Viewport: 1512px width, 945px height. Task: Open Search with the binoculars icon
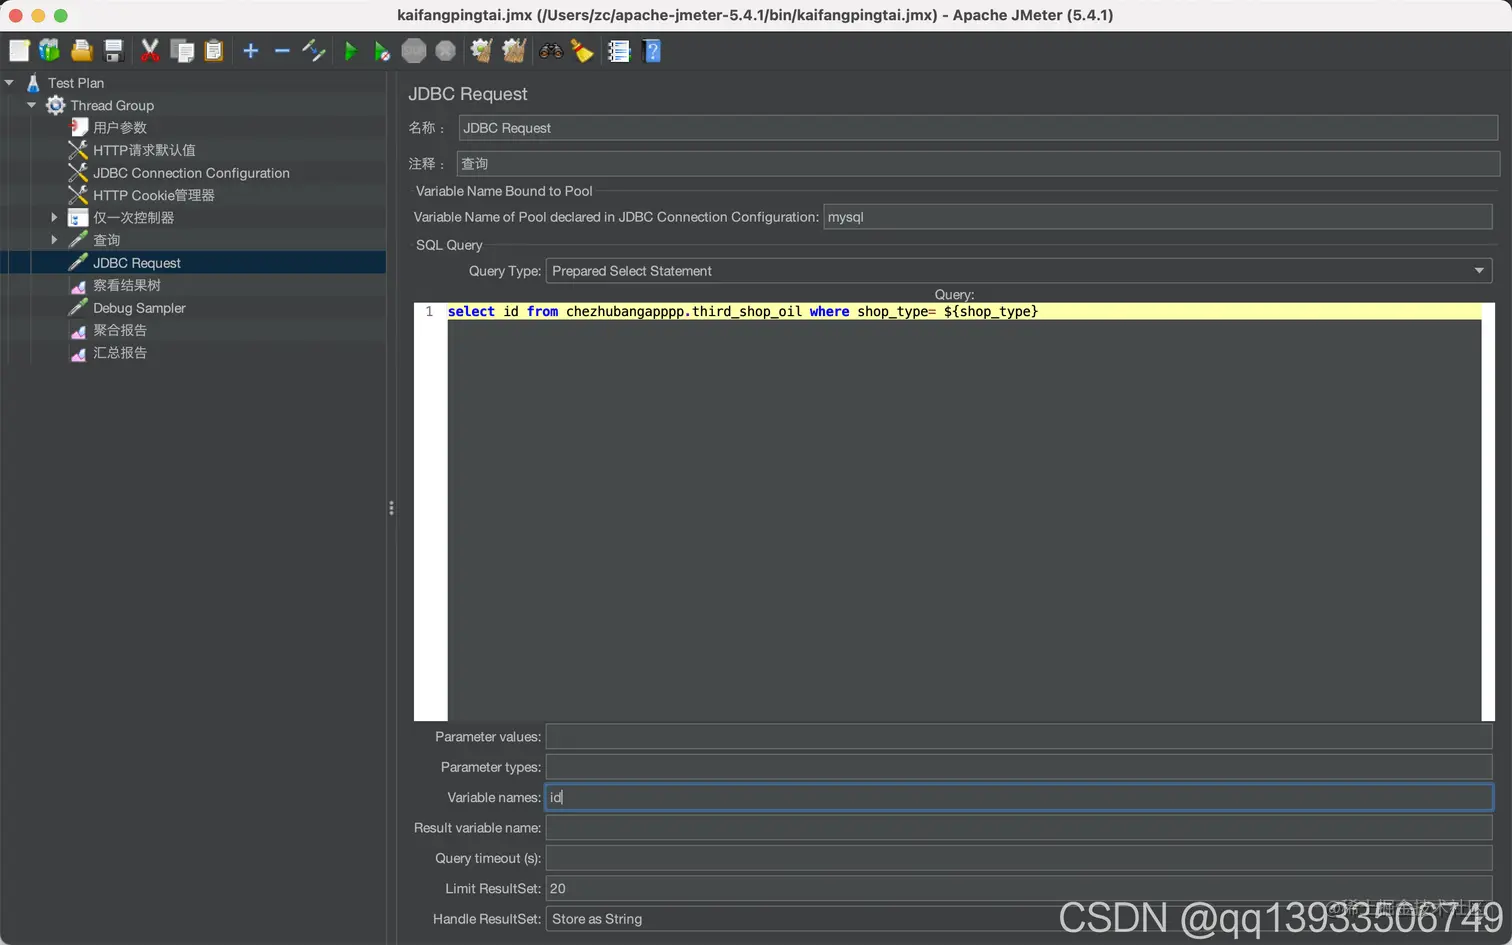pos(551,51)
